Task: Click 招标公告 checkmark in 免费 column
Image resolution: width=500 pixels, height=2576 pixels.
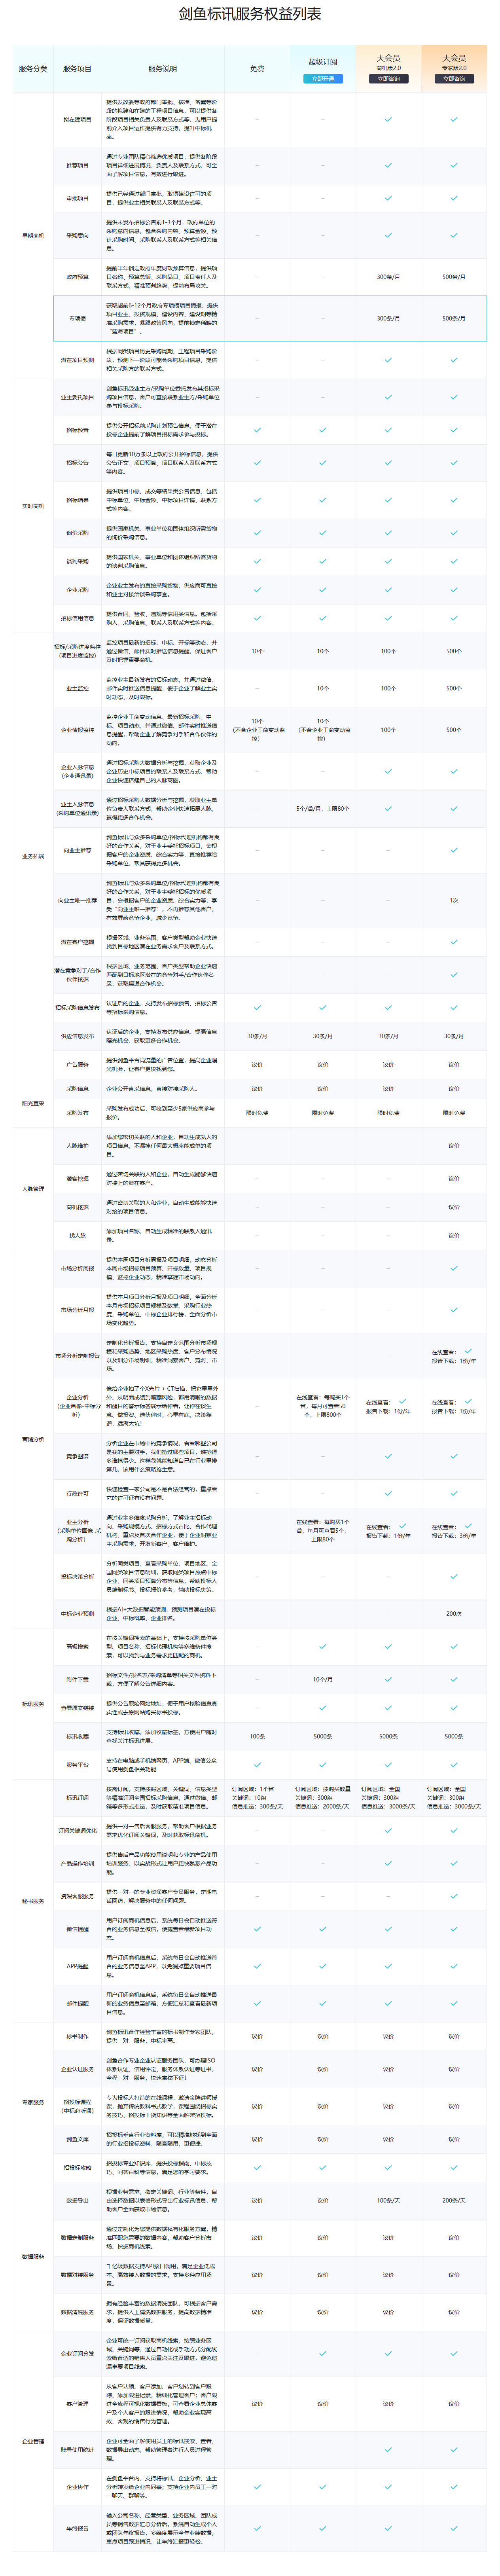Action: pyautogui.click(x=257, y=463)
